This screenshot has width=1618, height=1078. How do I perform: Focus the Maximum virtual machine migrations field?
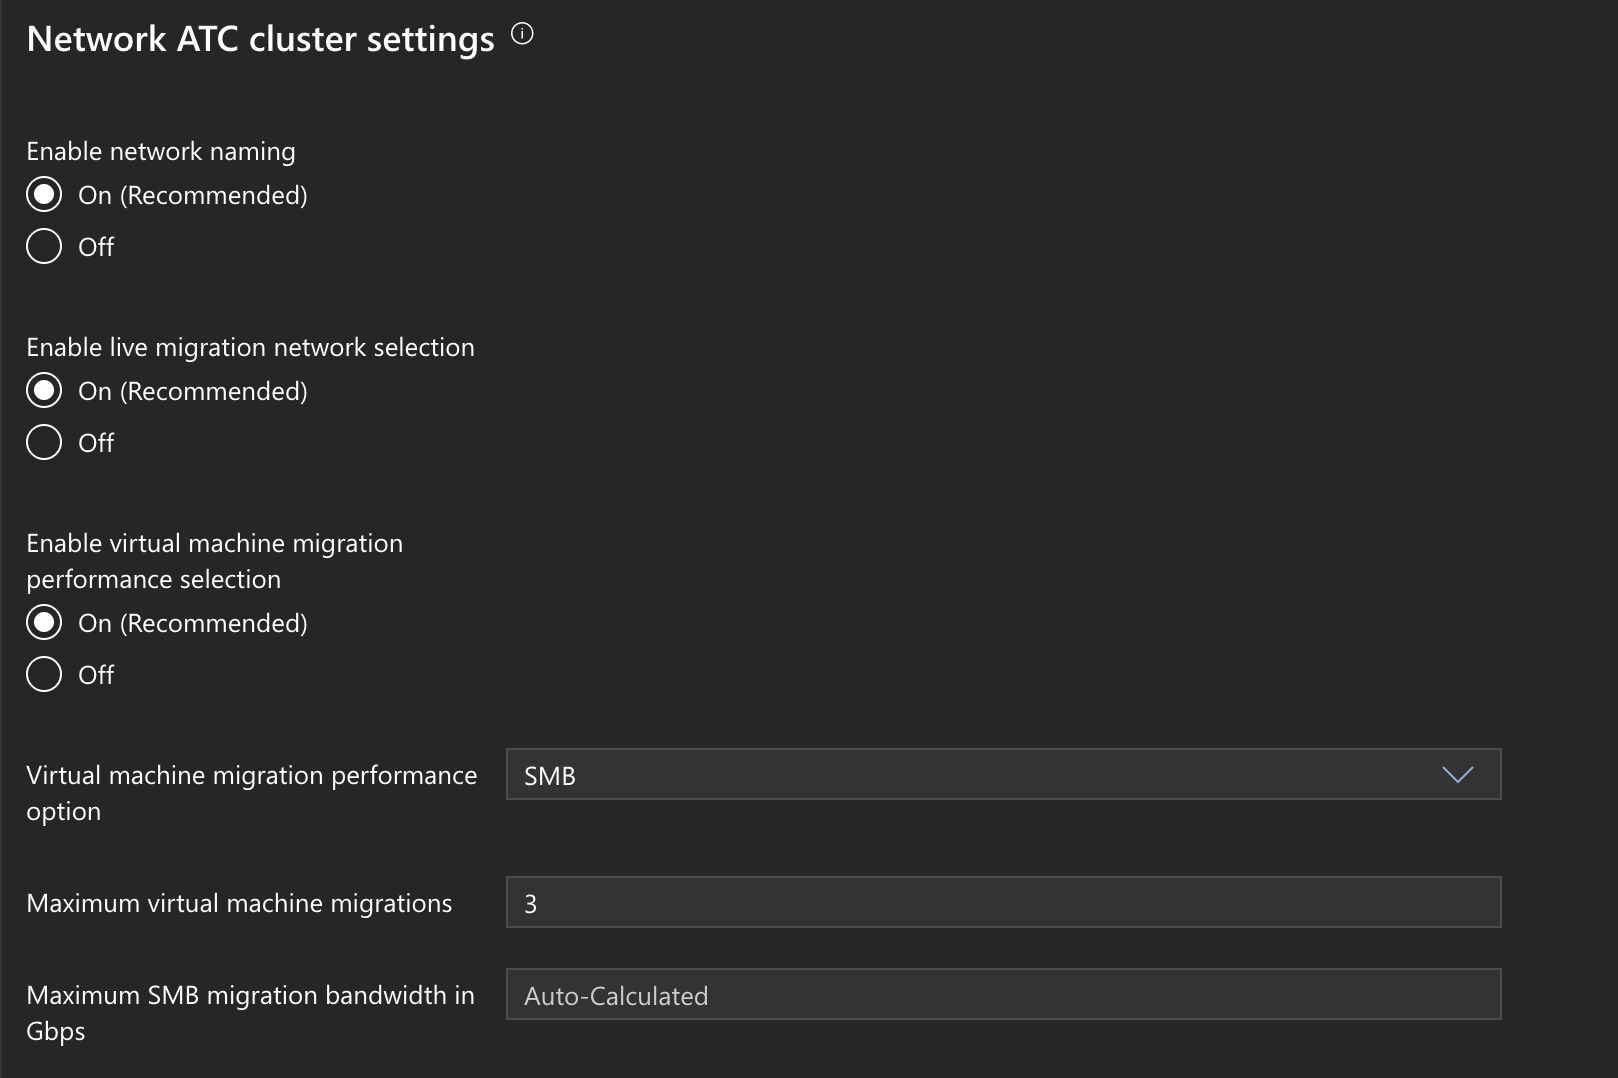click(1002, 903)
